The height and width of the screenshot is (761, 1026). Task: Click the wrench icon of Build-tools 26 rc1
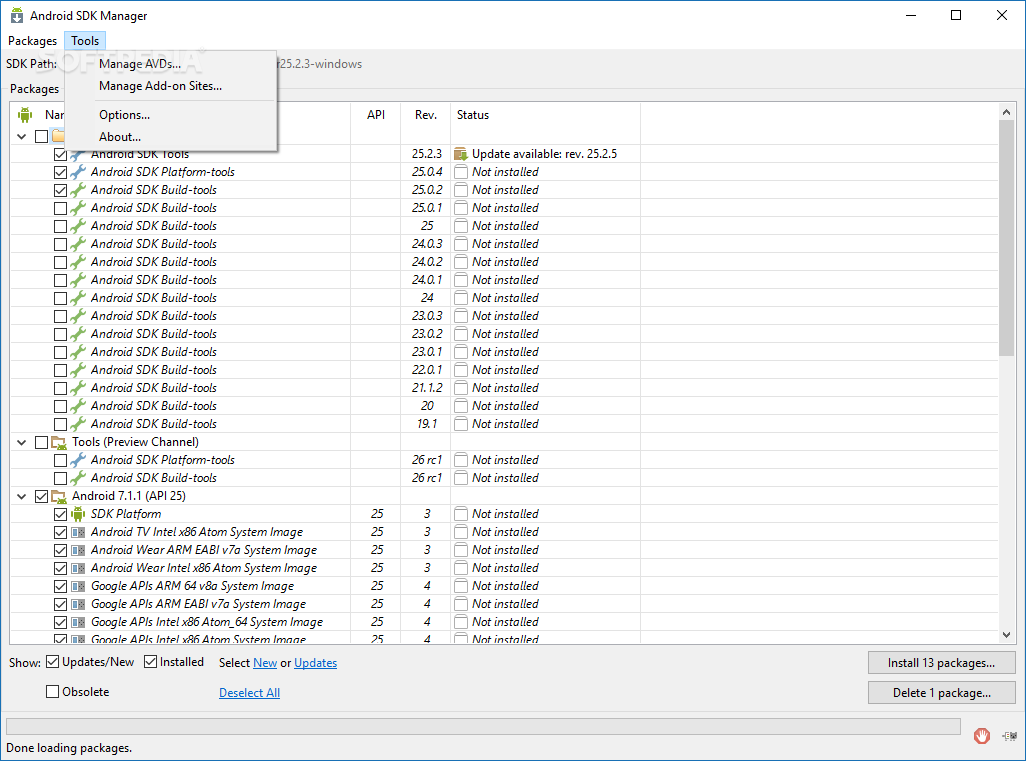pos(78,478)
